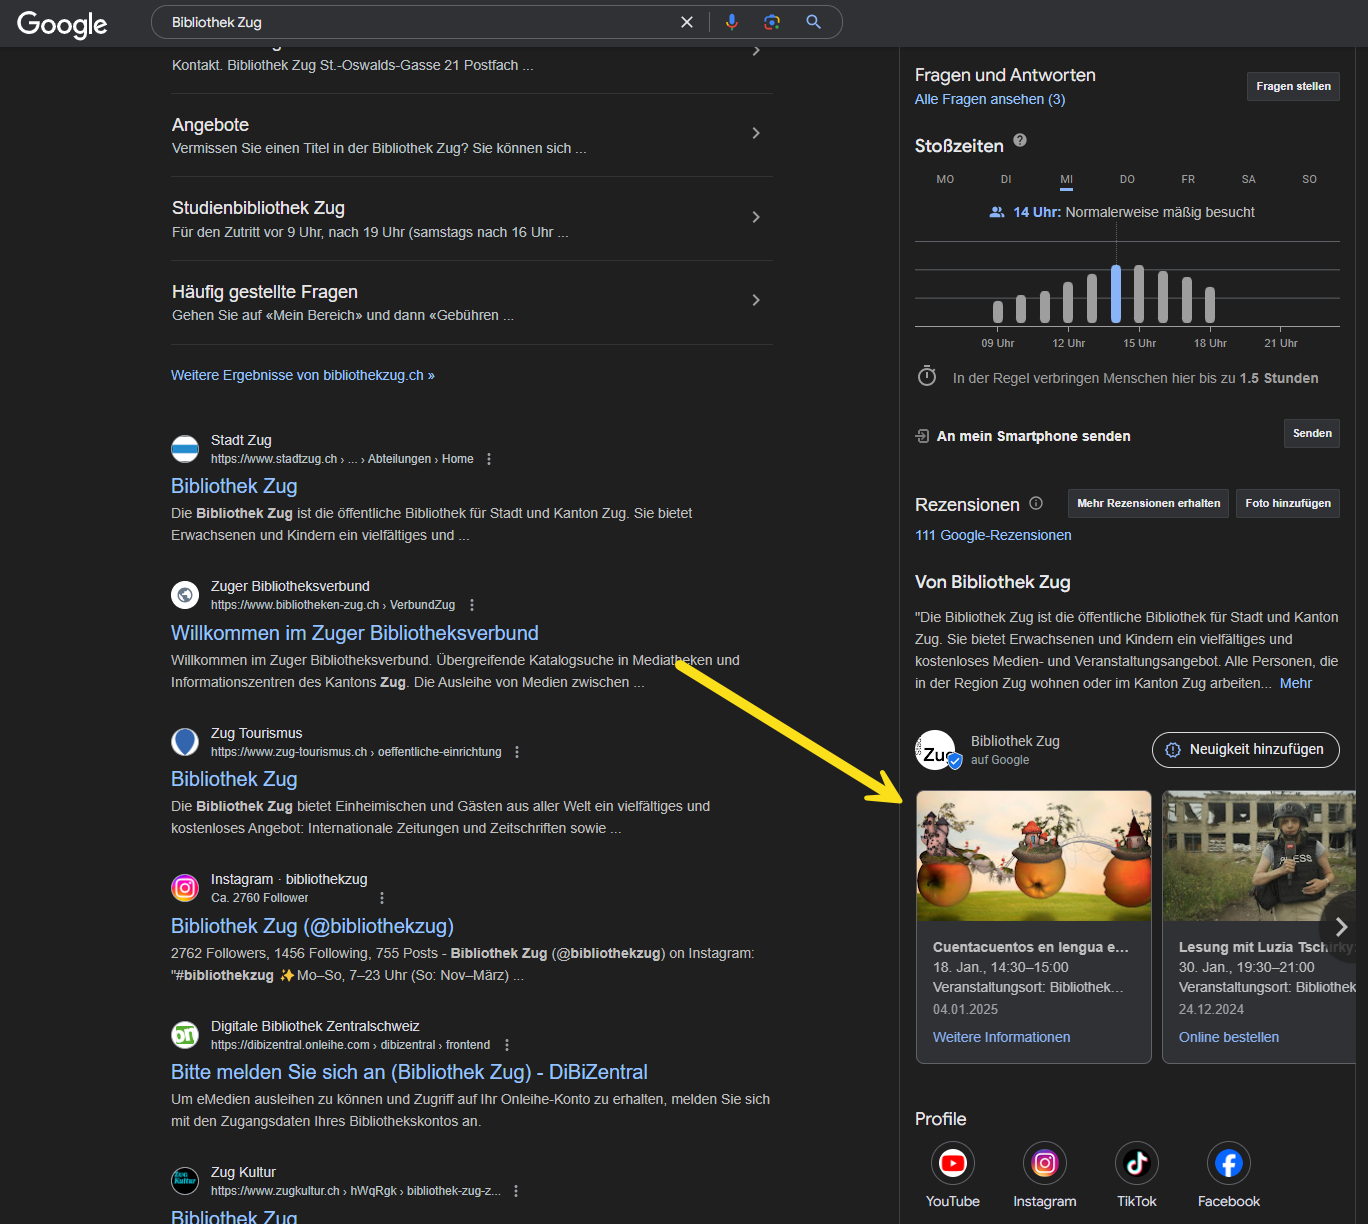
Task: Expand the Angebote sitelink chevron
Action: [x=756, y=133]
